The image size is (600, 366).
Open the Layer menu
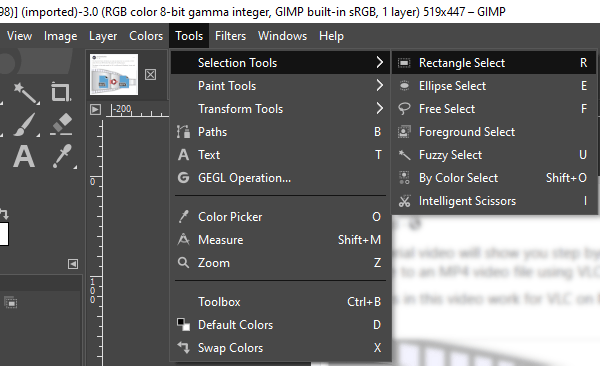coord(103,36)
